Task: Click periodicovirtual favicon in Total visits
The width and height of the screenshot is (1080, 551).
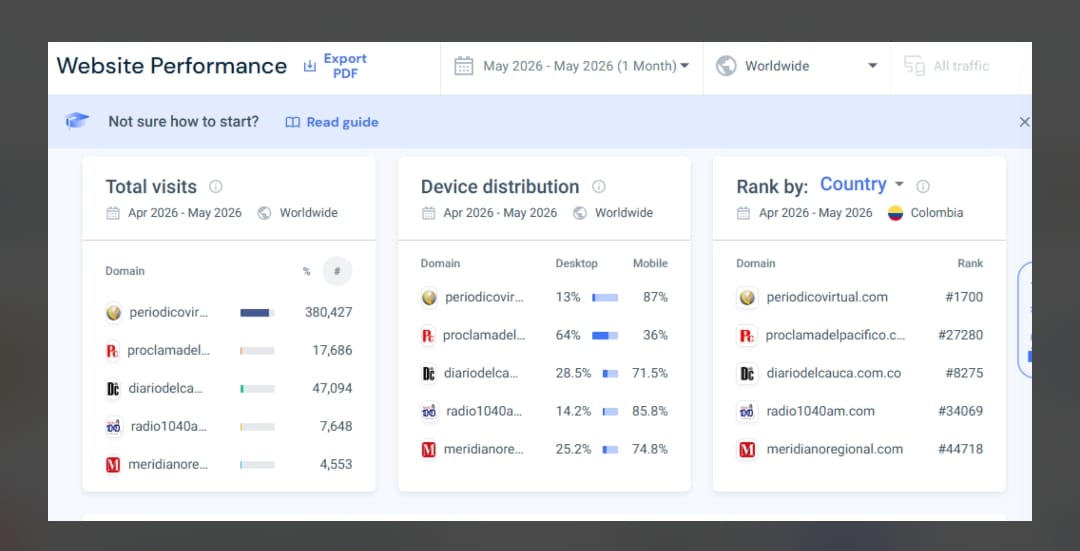Action: [114, 313]
